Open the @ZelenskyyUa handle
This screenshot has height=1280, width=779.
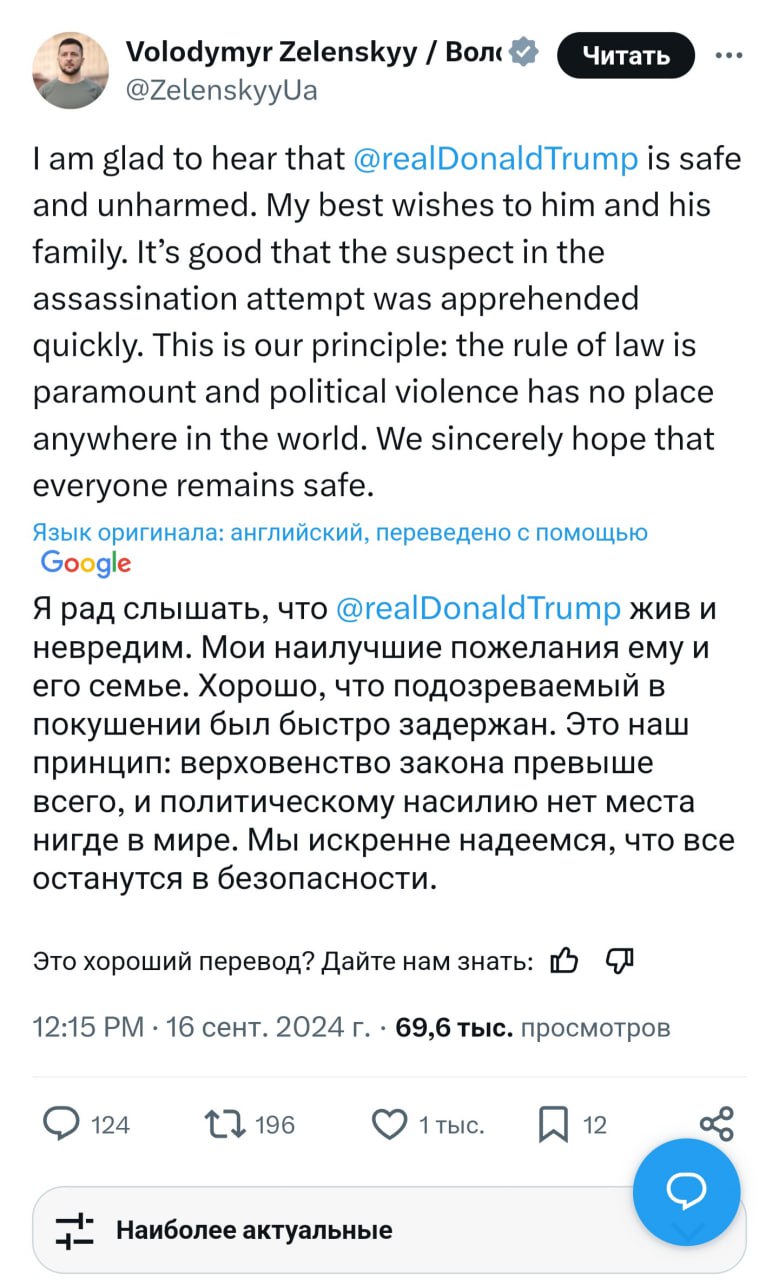(221, 91)
